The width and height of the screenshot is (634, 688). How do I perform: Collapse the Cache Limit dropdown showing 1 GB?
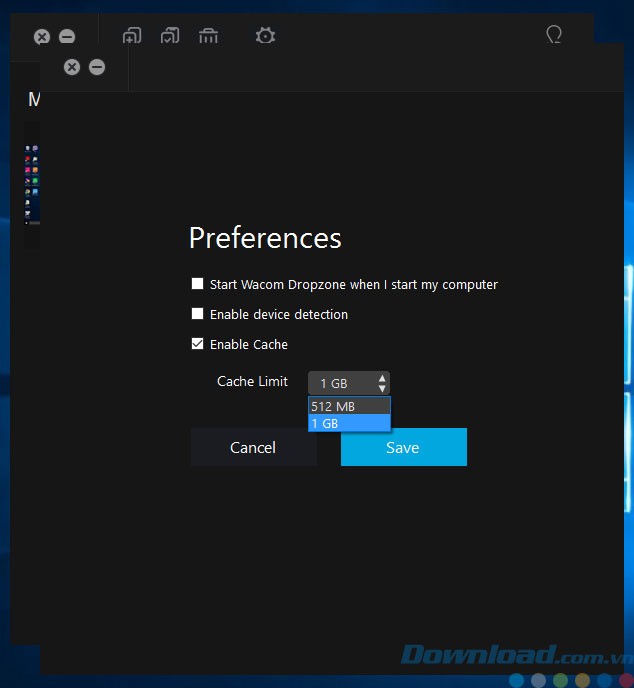click(349, 383)
